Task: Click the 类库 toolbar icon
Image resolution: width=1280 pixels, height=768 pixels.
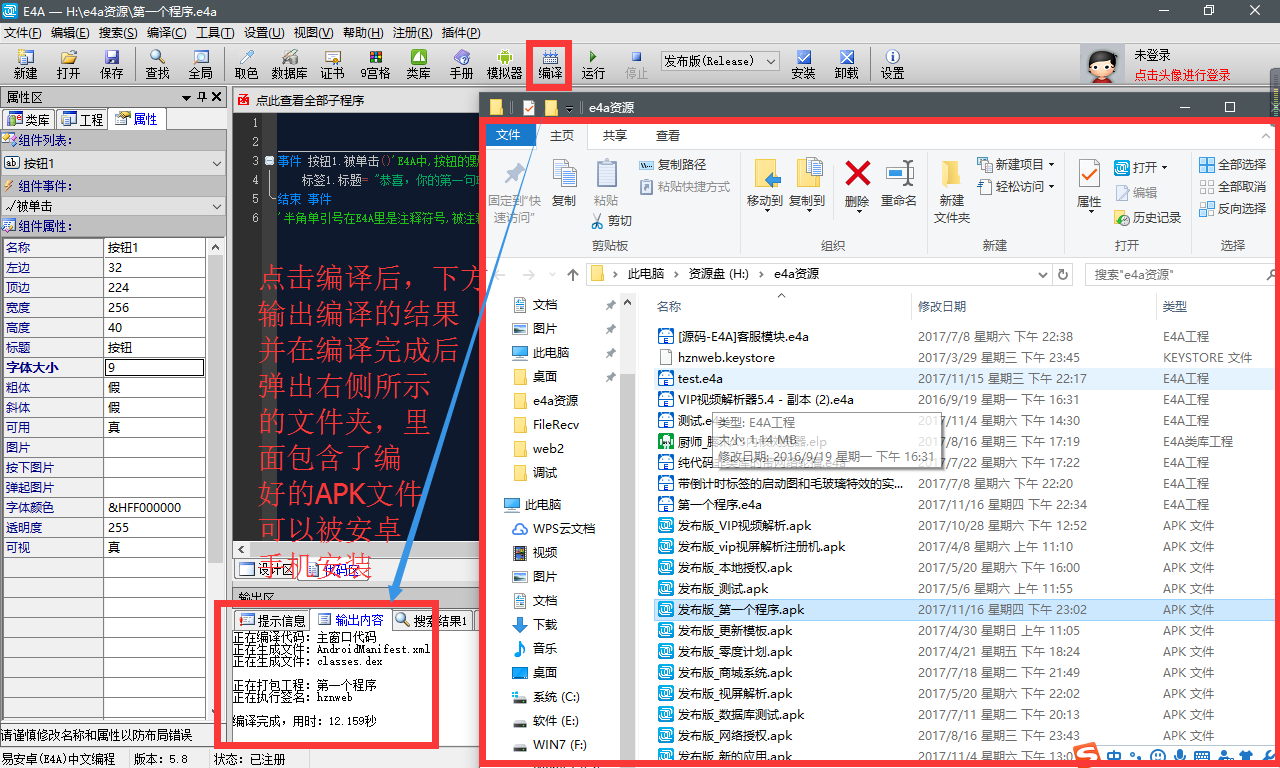Action: pos(418,64)
